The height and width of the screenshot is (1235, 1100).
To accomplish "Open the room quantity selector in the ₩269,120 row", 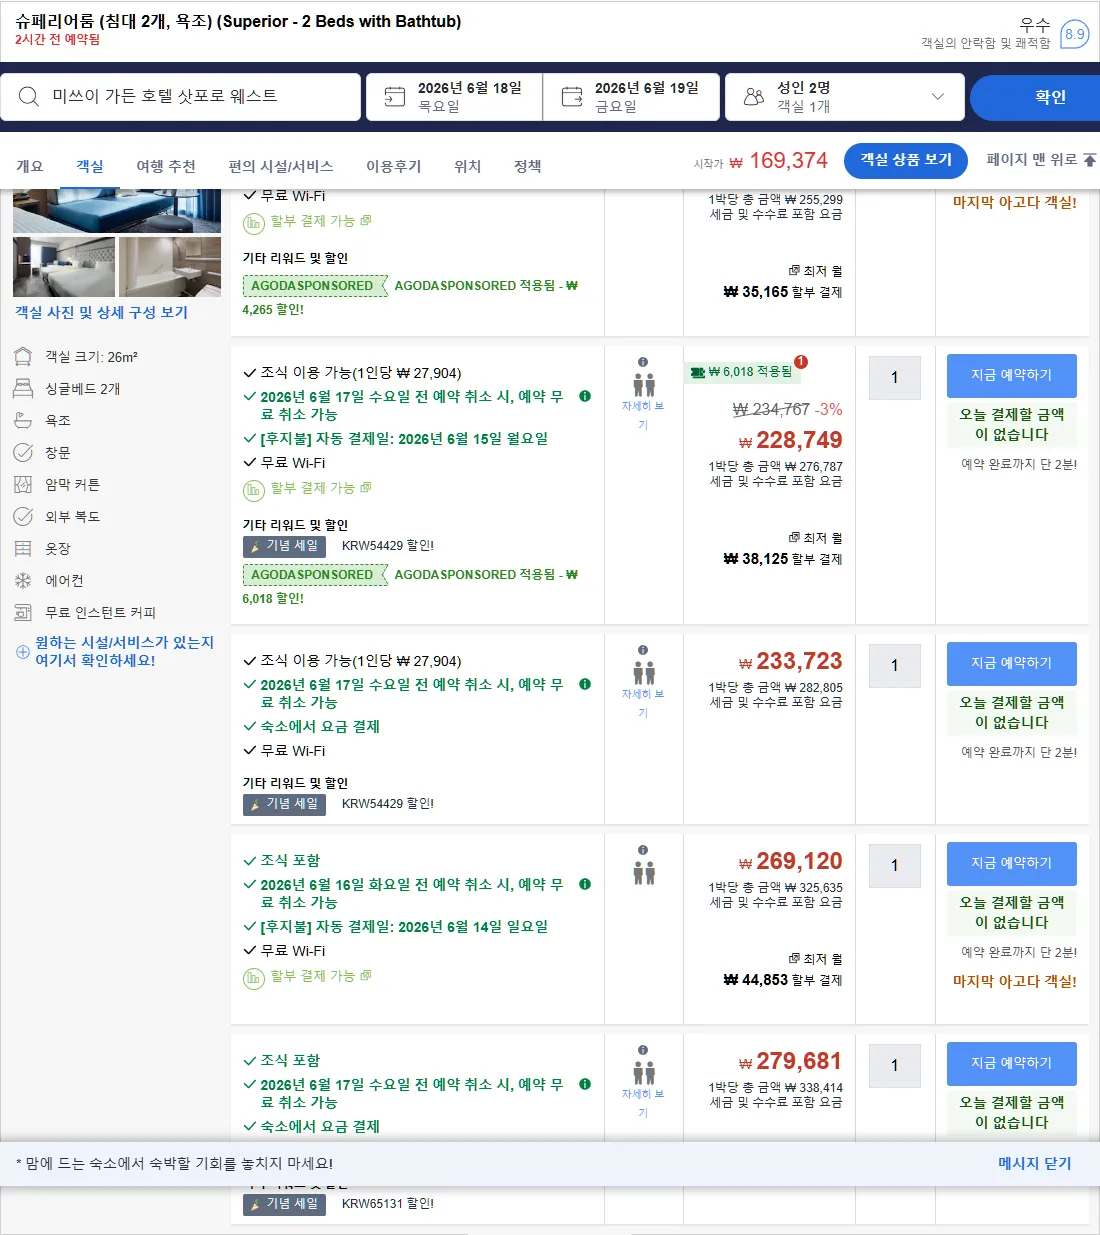I will [895, 866].
